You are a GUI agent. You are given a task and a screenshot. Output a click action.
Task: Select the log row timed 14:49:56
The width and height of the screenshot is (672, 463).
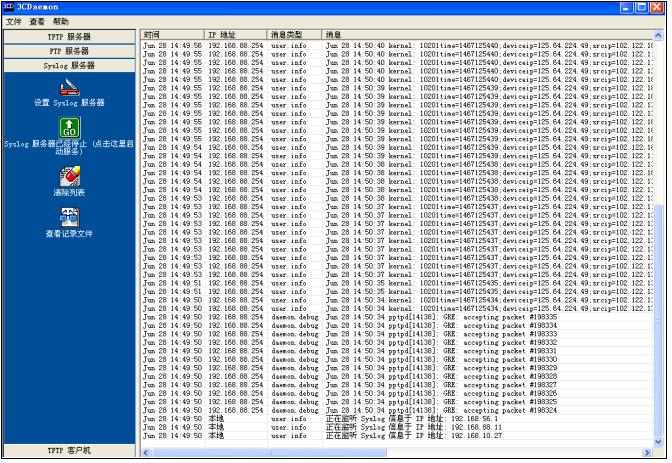point(397,45)
